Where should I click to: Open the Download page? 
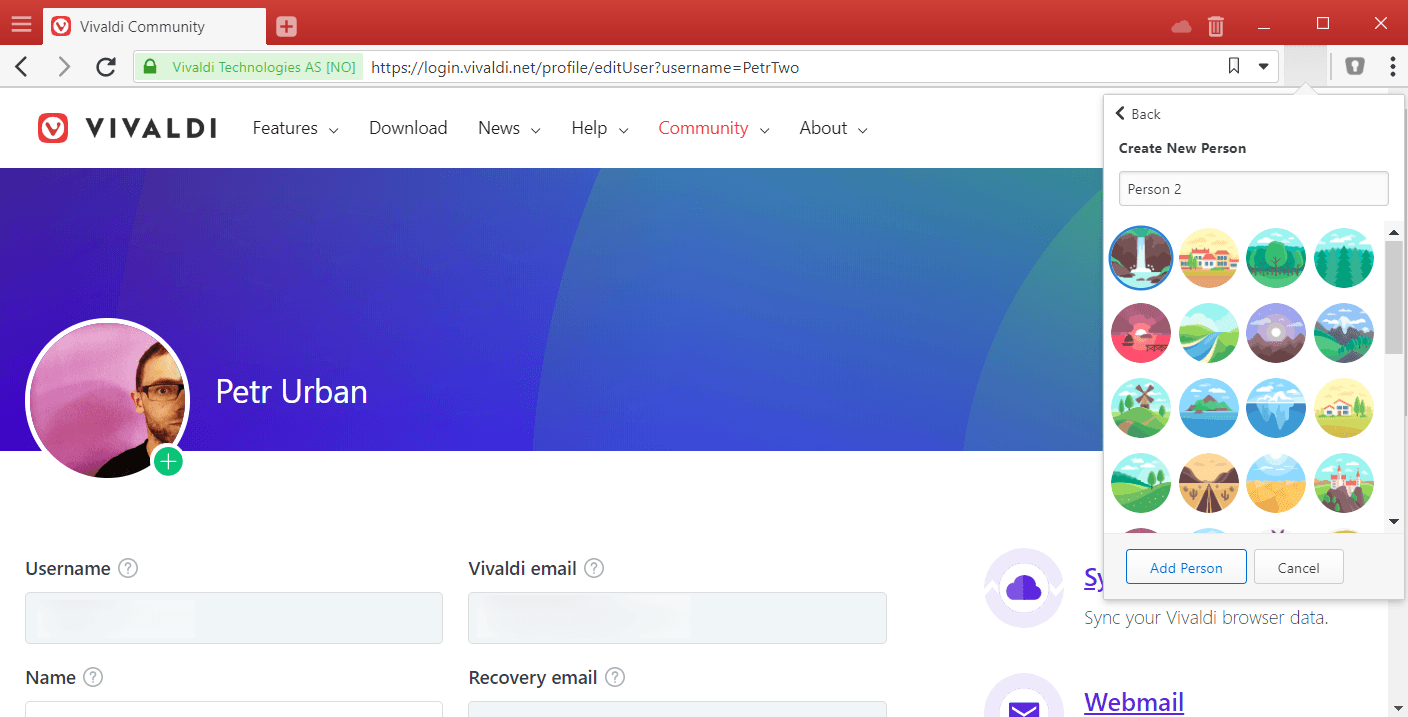[408, 128]
